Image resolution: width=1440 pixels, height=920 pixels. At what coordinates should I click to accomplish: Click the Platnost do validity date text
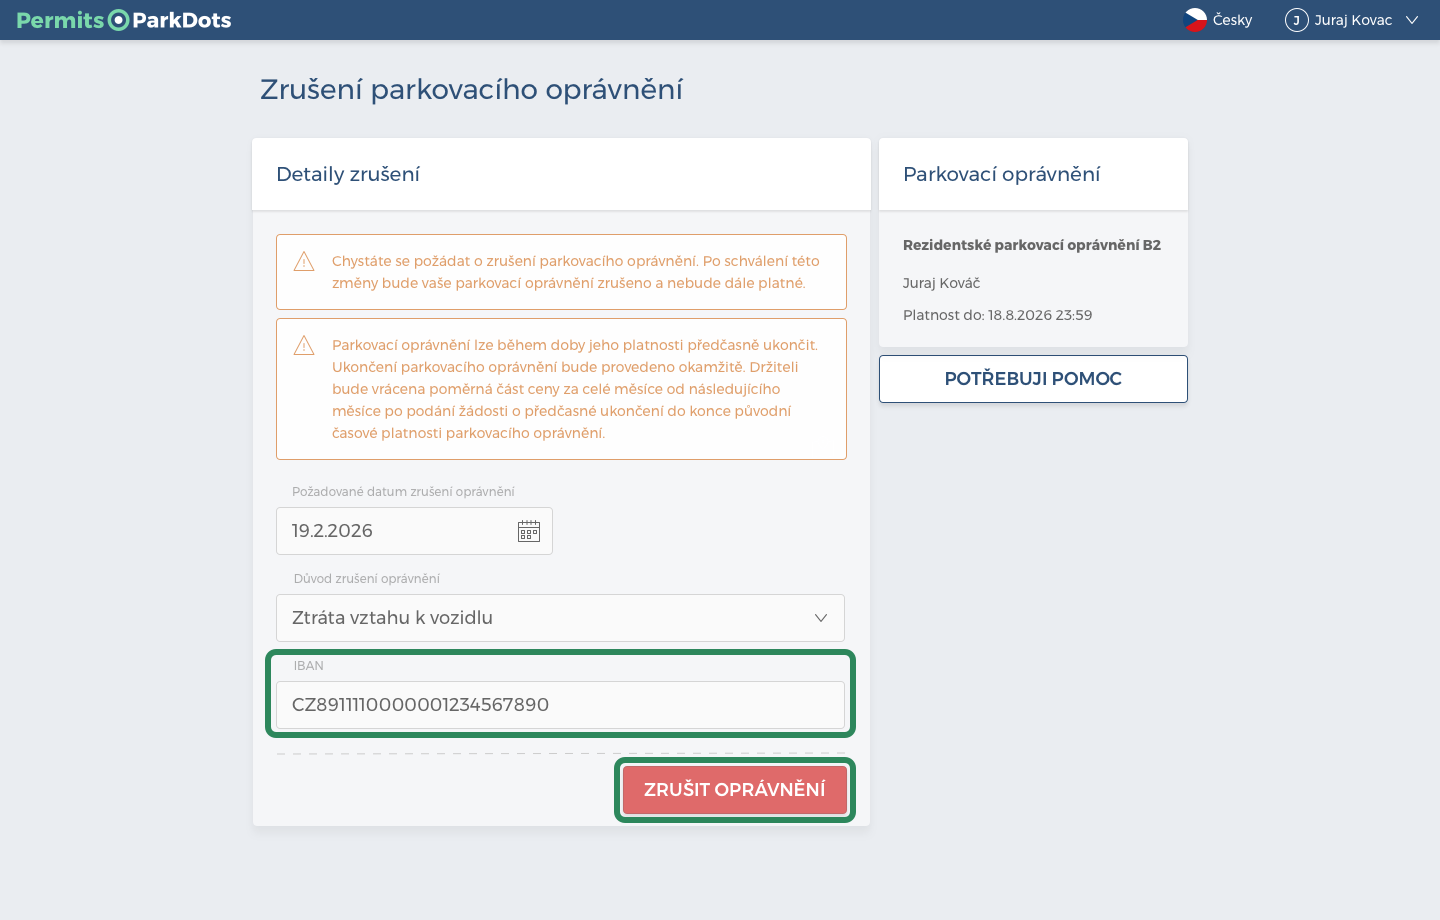point(997,315)
